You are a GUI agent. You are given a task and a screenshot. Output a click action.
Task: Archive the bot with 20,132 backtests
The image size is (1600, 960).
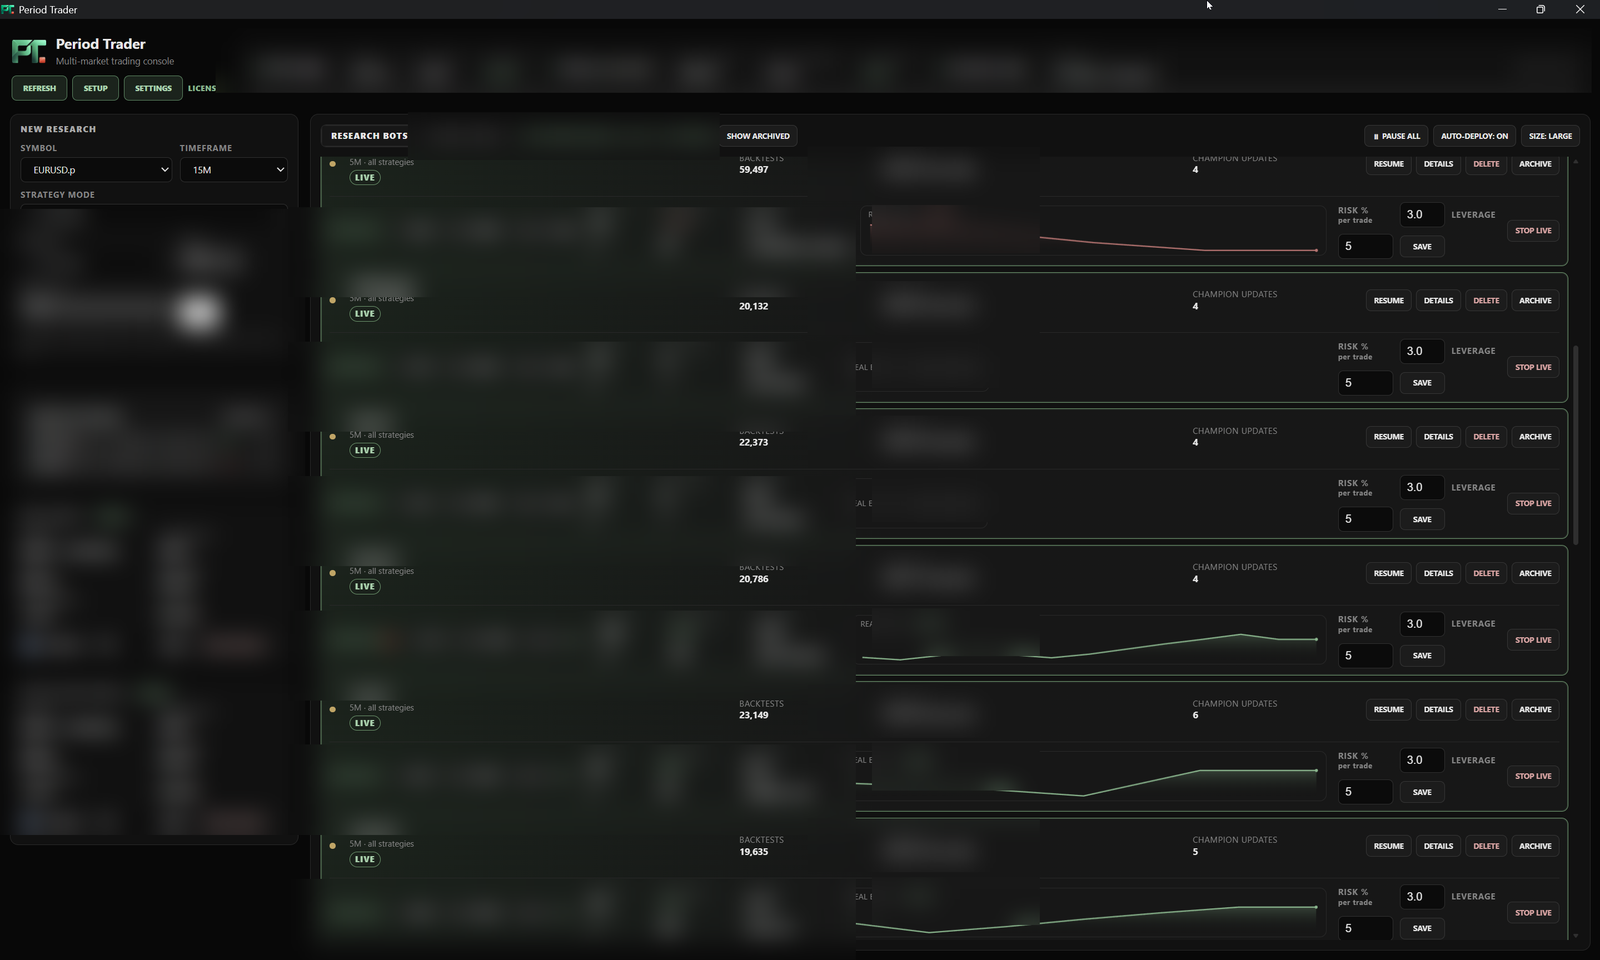point(1535,301)
